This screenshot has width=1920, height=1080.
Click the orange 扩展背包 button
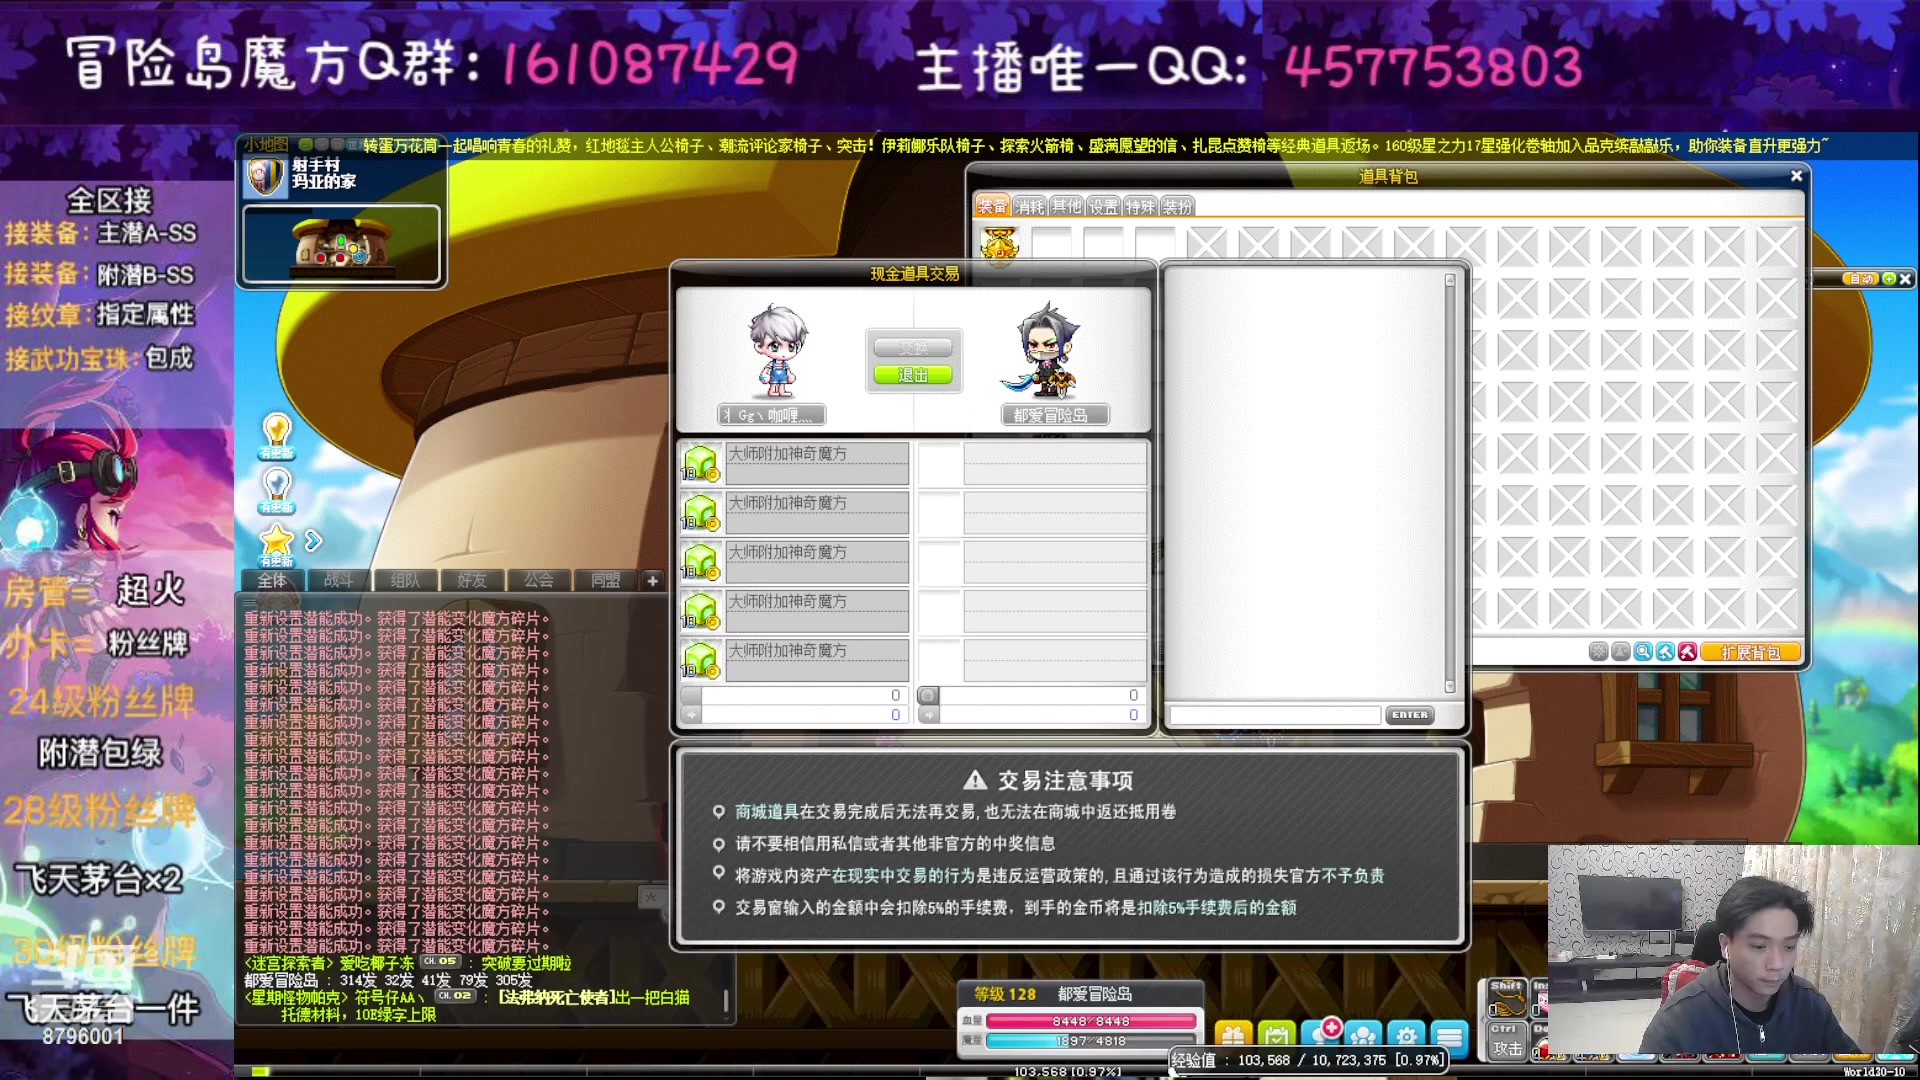point(1750,652)
